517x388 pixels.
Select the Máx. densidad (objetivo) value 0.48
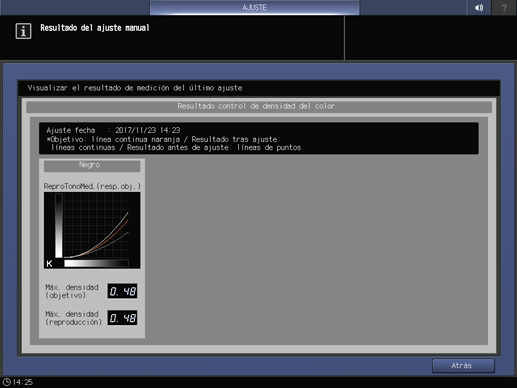(x=122, y=291)
